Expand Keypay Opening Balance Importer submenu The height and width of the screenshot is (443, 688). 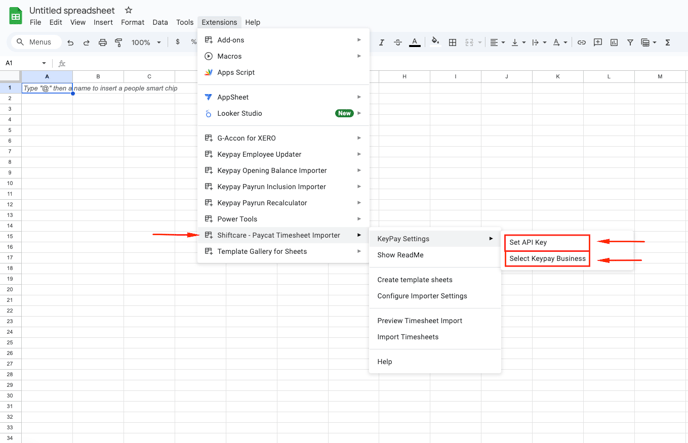point(283,171)
